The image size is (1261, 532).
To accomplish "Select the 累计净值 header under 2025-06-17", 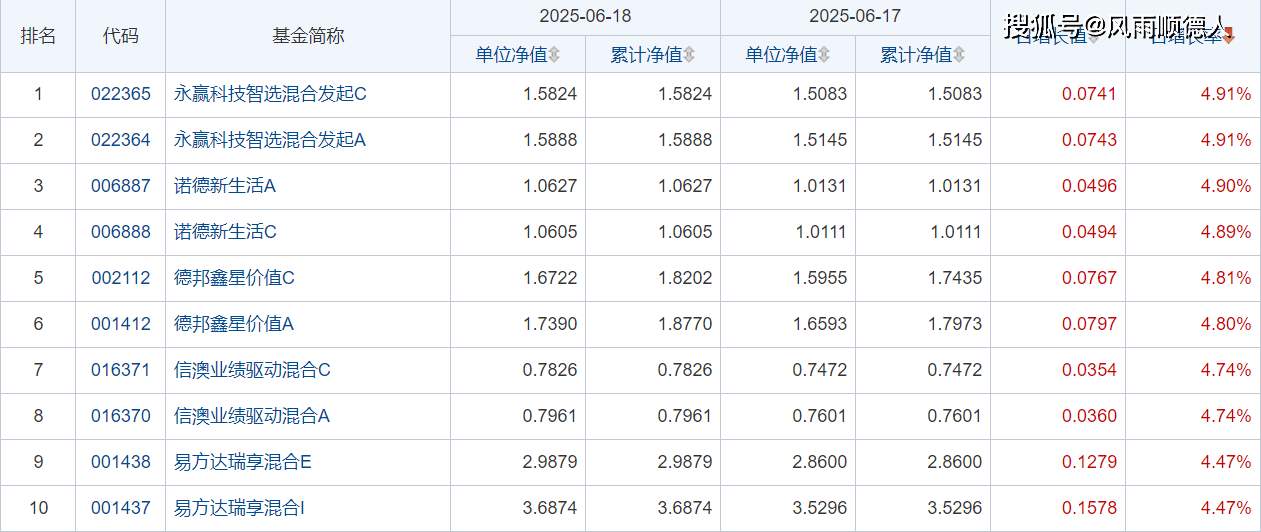I will (x=915, y=55).
